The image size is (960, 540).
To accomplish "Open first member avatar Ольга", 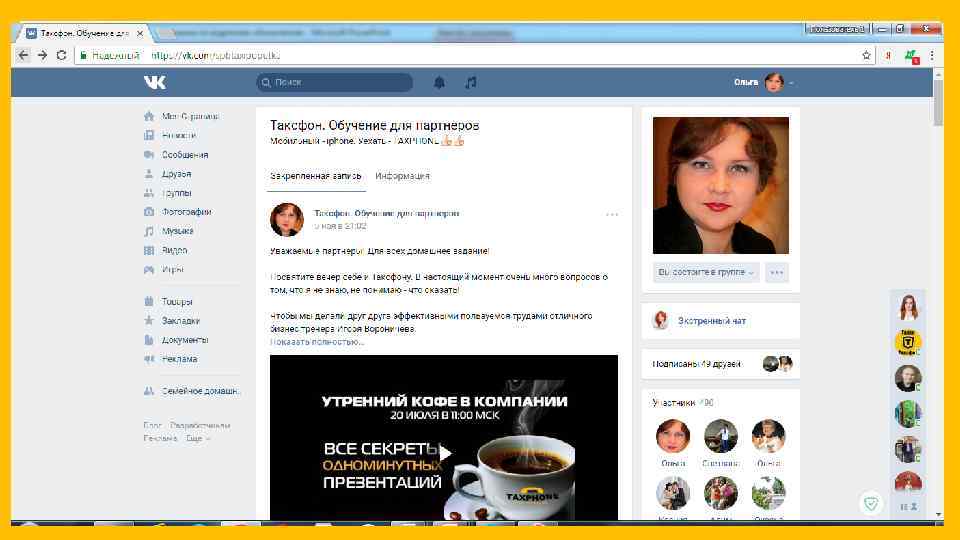I will [x=673, y=436].
